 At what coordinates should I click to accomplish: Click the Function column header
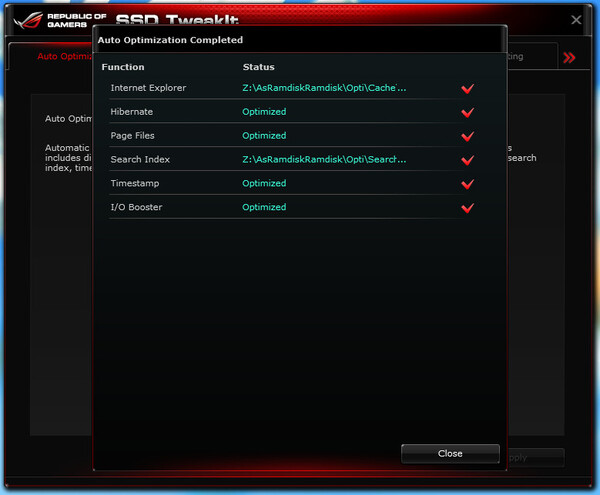[123, 67]
